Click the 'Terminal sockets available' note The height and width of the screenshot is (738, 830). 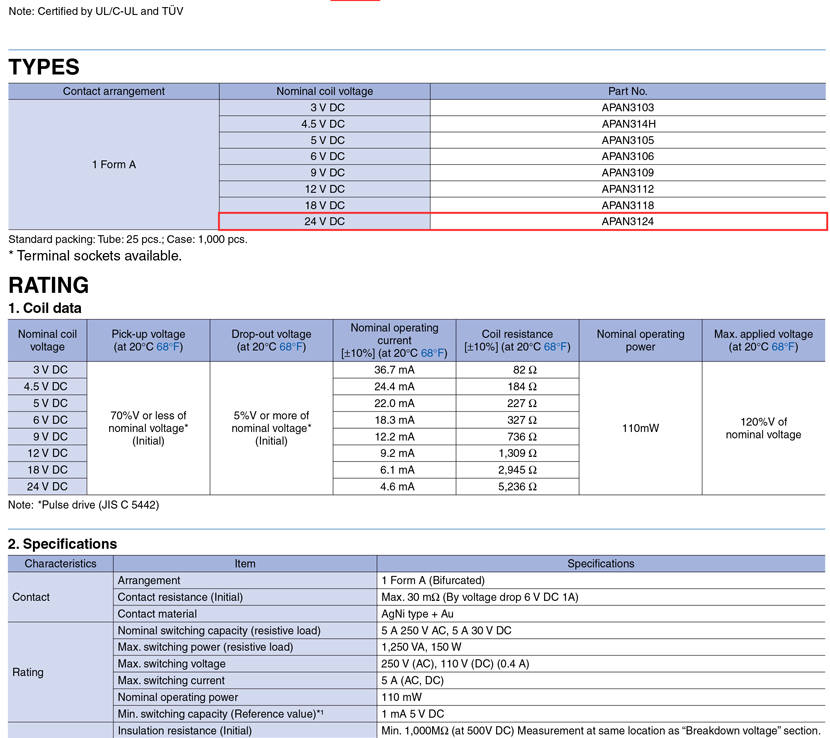point(95,256)
